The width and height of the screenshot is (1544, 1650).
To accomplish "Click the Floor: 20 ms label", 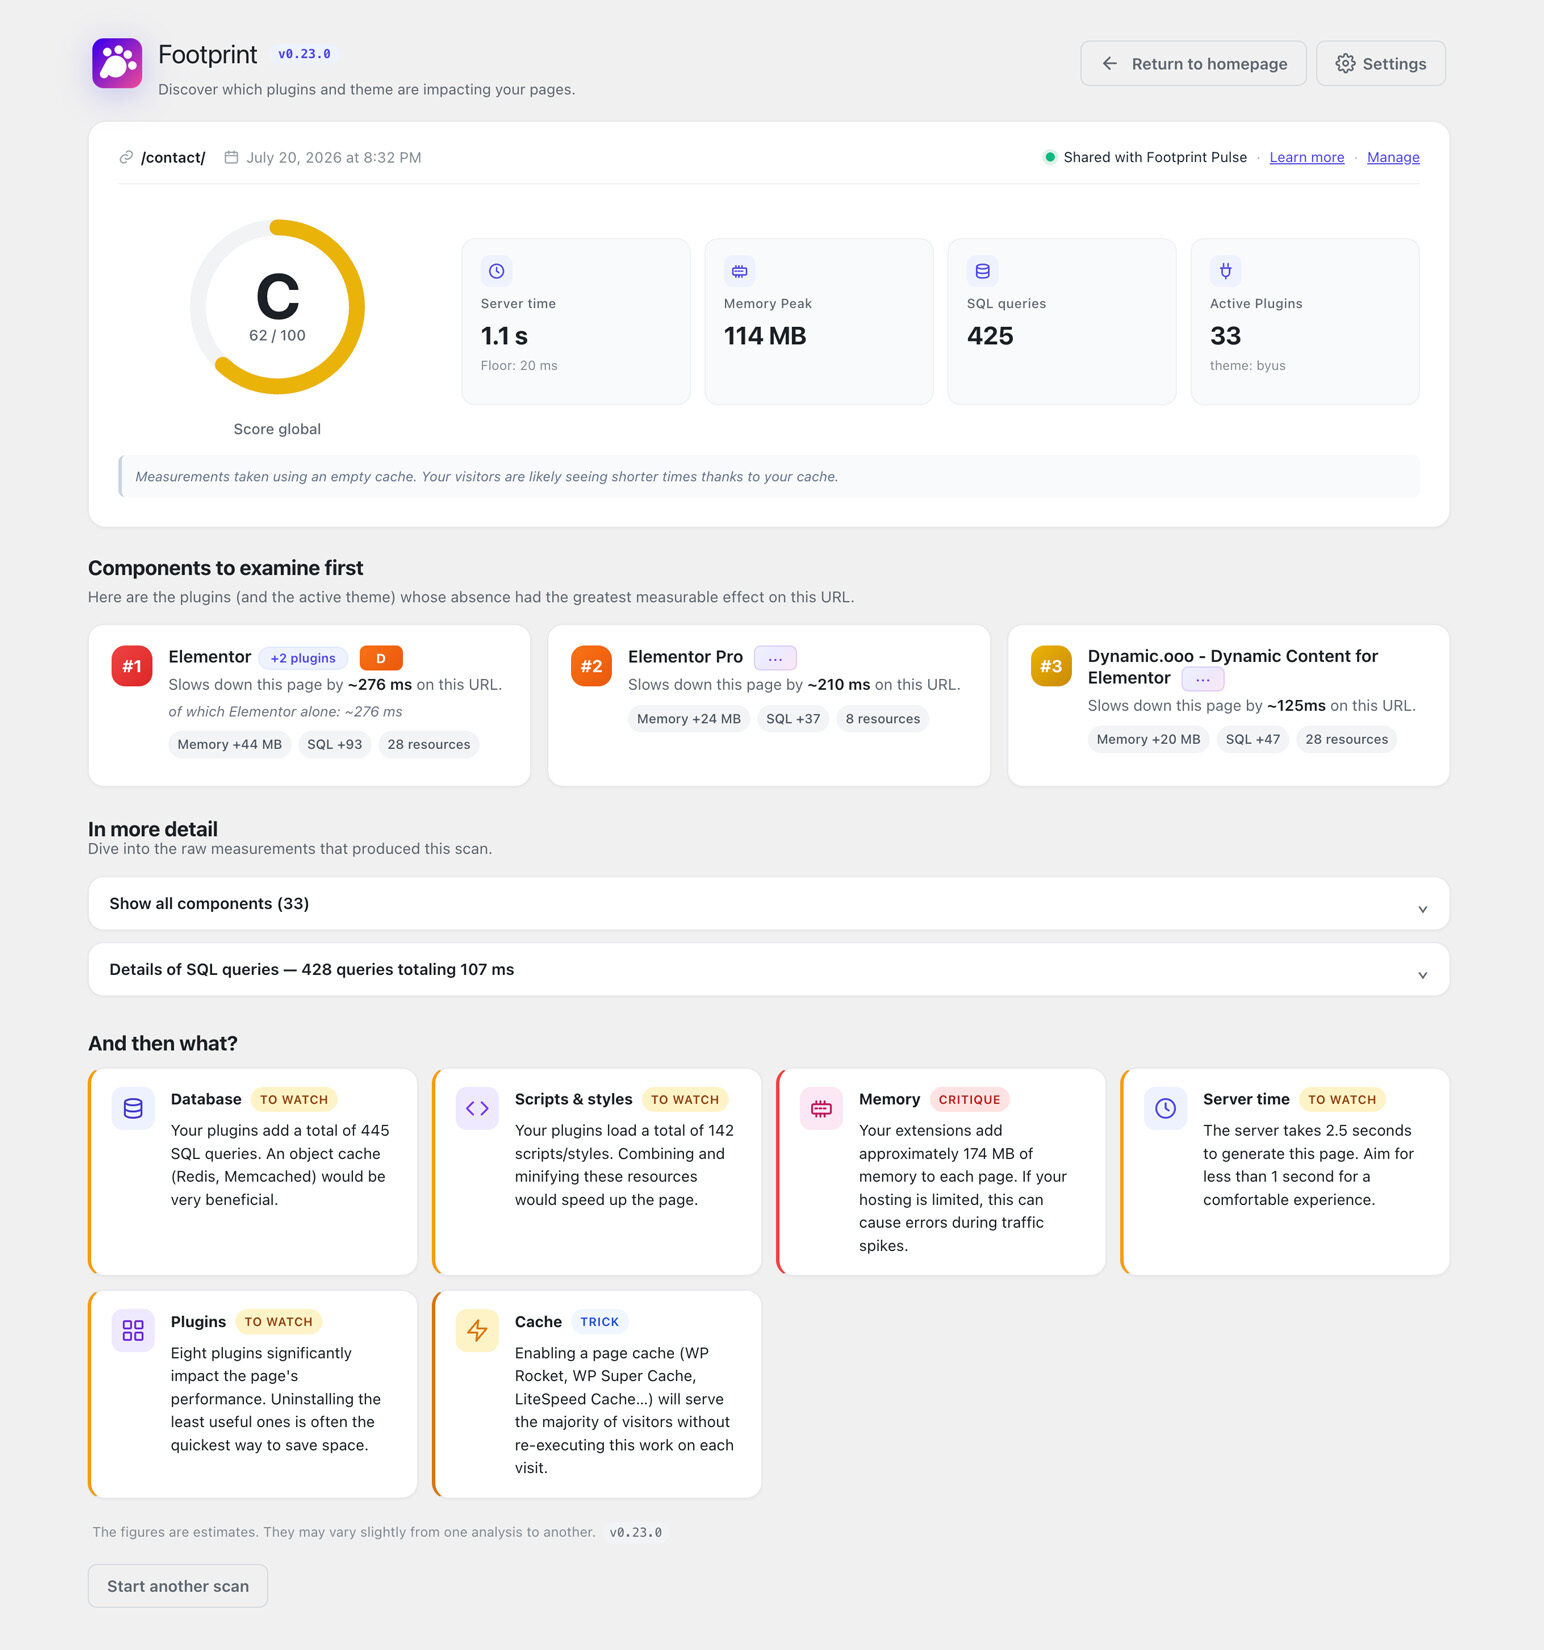I will point(519,365).
